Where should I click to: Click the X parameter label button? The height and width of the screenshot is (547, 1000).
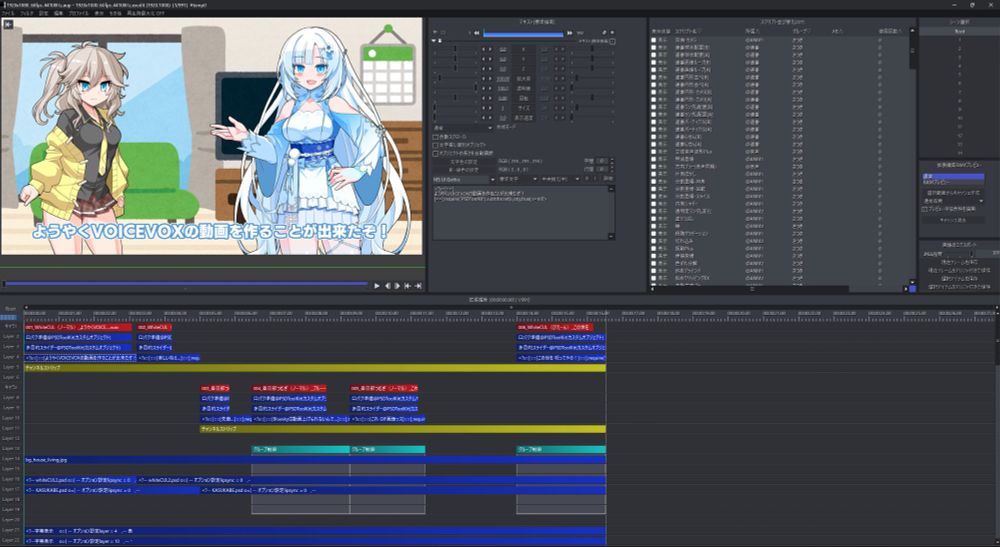524,49
